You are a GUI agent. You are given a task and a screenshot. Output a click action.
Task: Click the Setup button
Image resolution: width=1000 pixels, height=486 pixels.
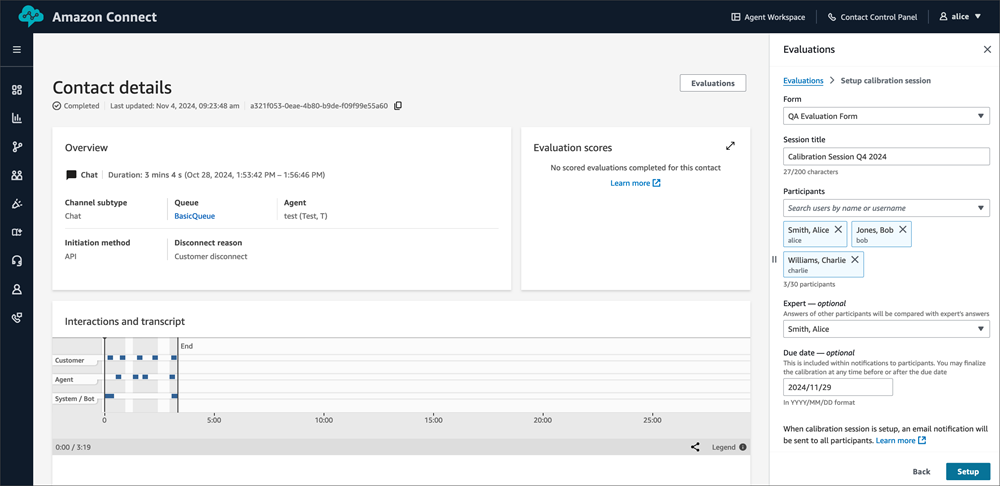pos(967,471)
